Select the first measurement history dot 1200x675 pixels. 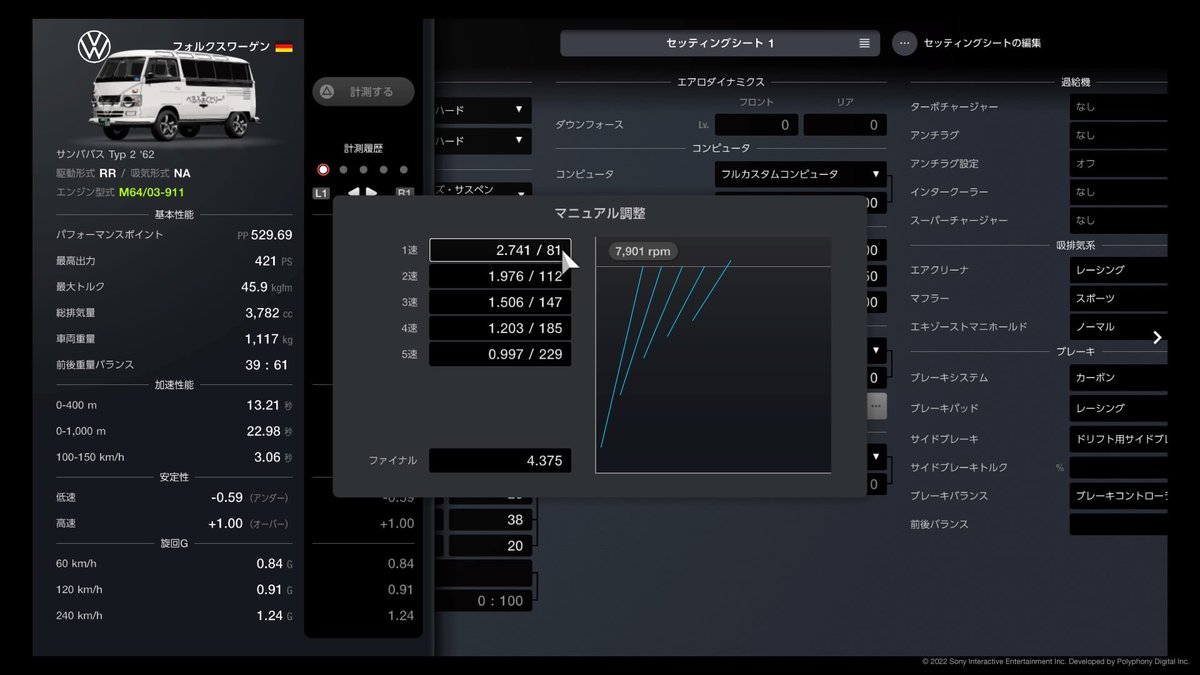coord(322,170)
